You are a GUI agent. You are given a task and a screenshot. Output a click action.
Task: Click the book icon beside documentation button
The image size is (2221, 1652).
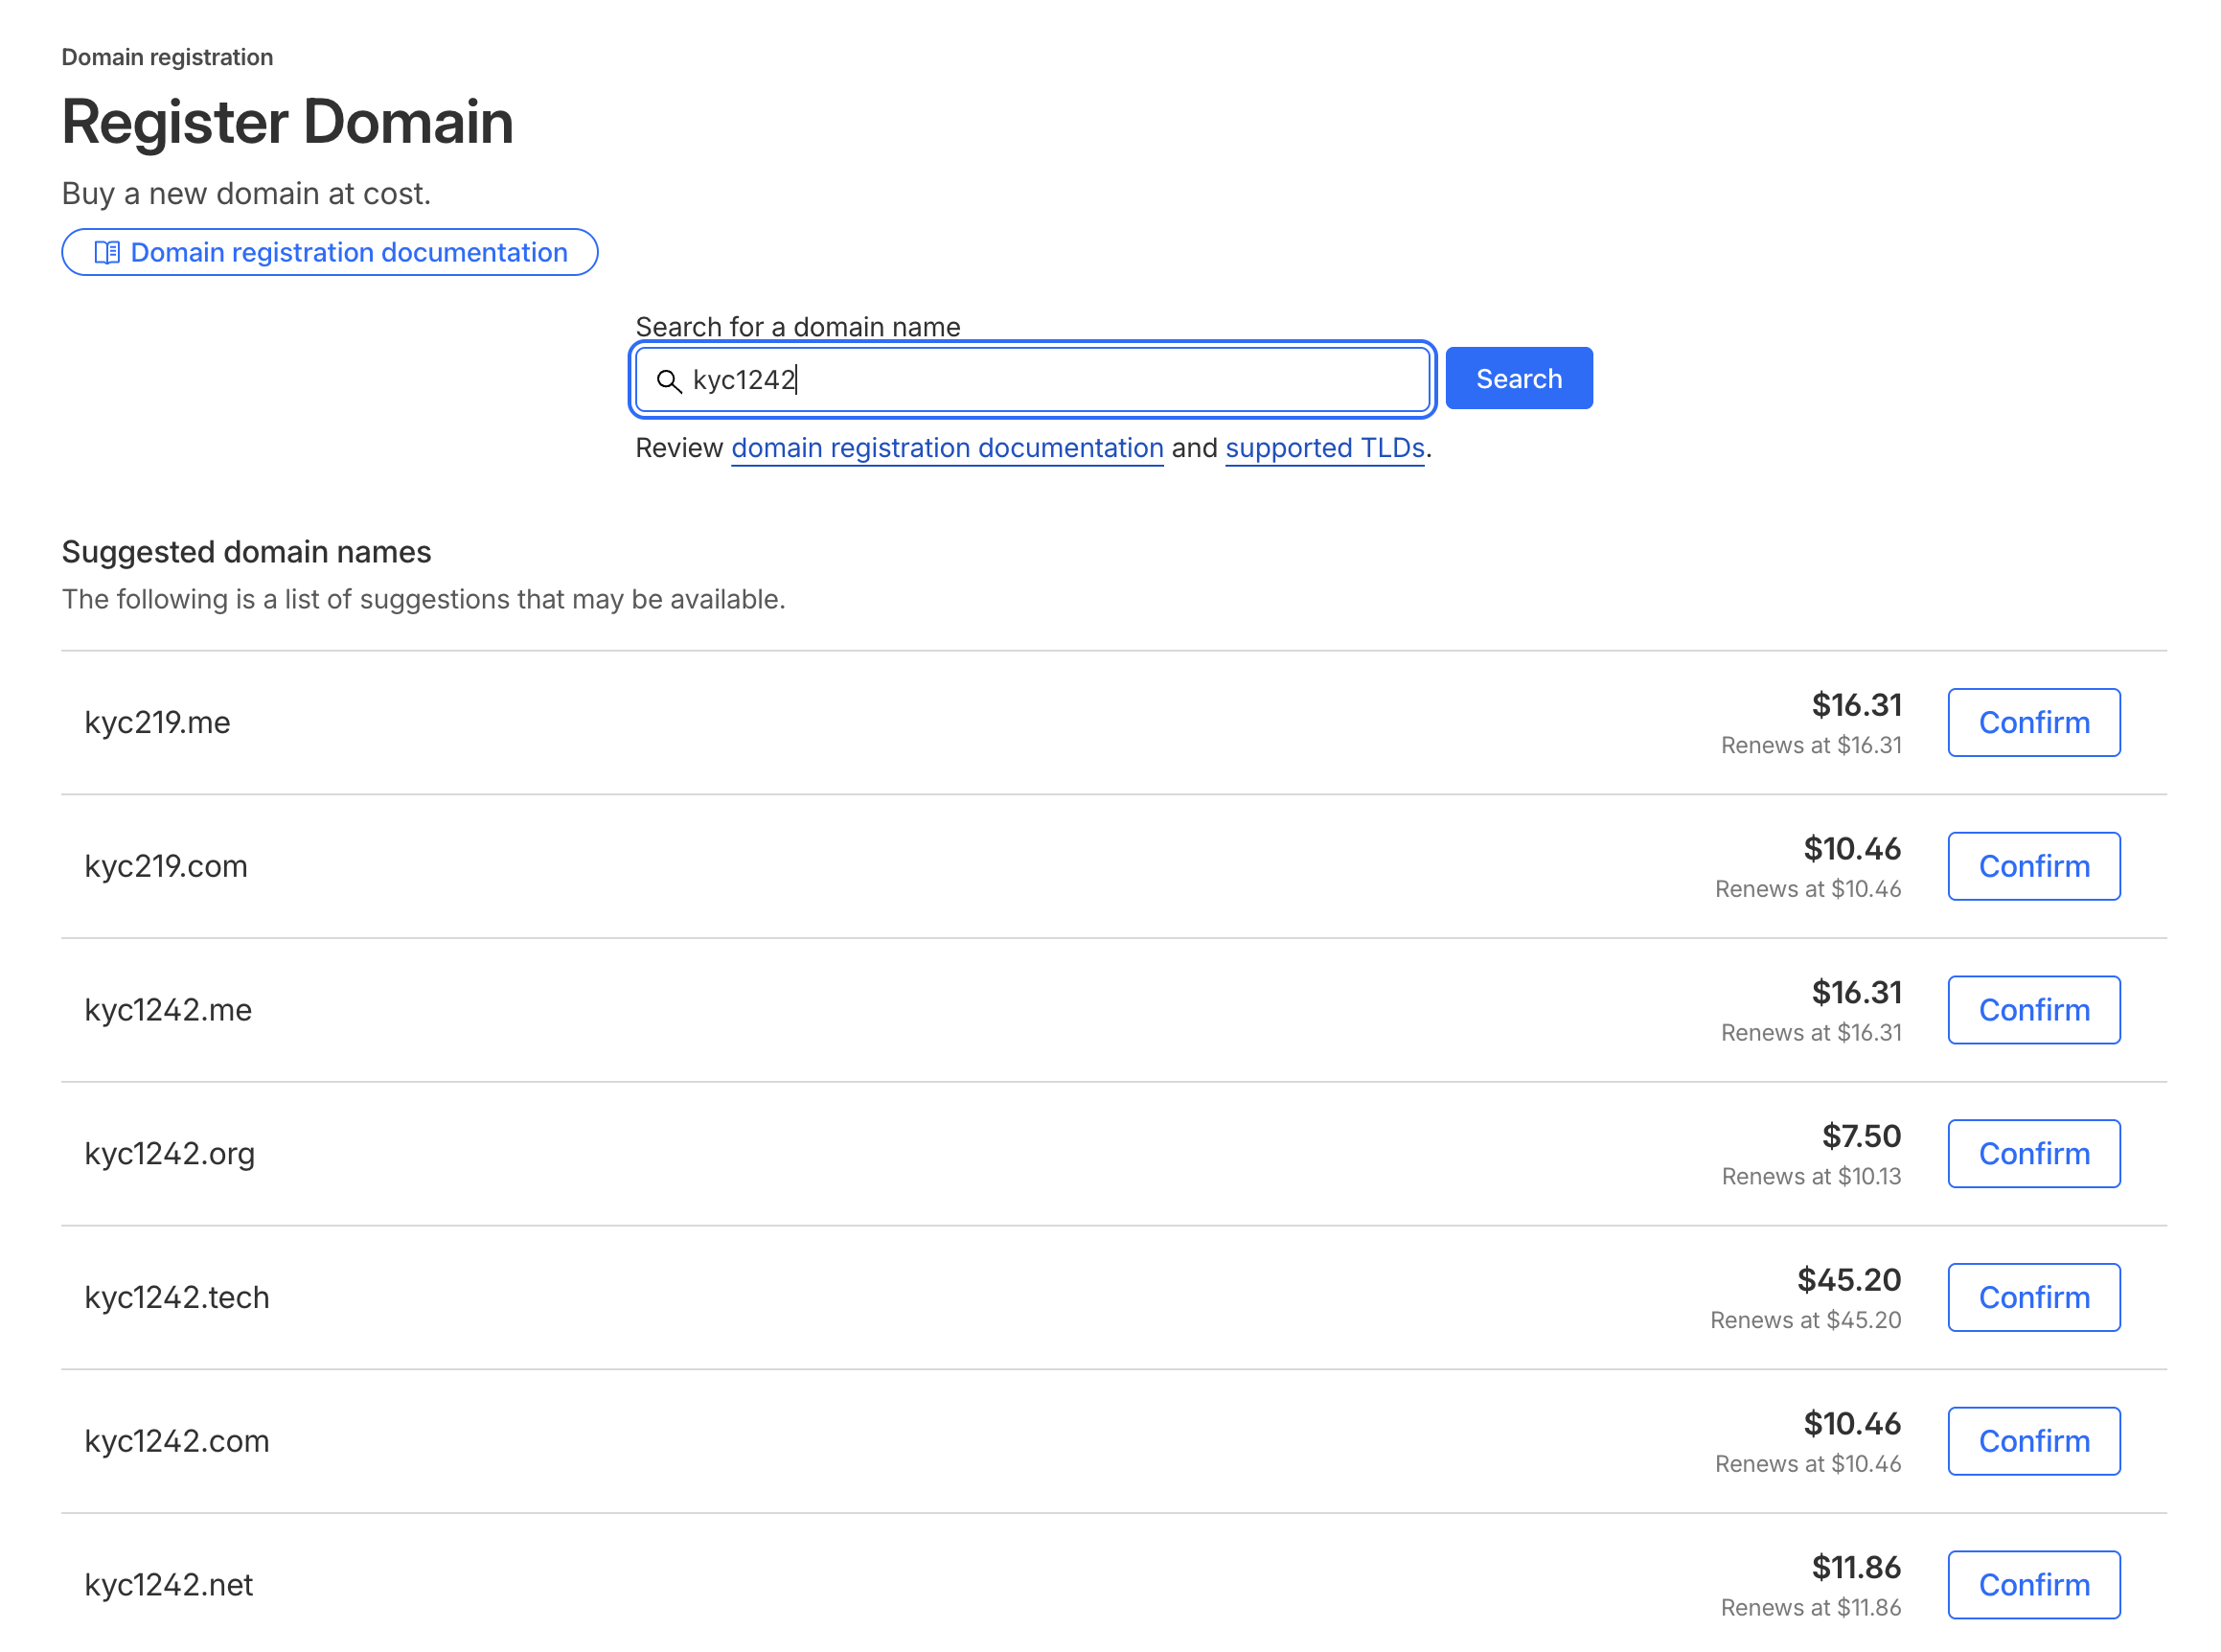(107, 252)
